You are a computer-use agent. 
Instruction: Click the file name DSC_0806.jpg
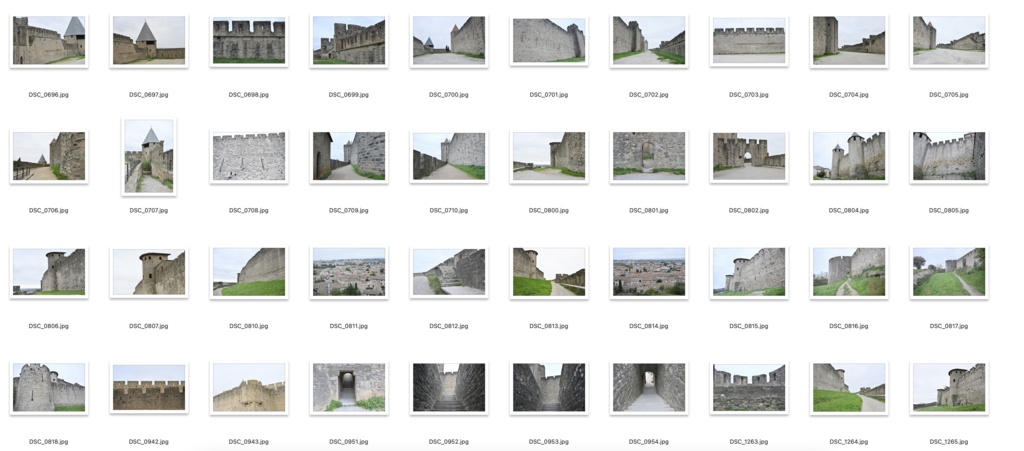tap(48, 326)
